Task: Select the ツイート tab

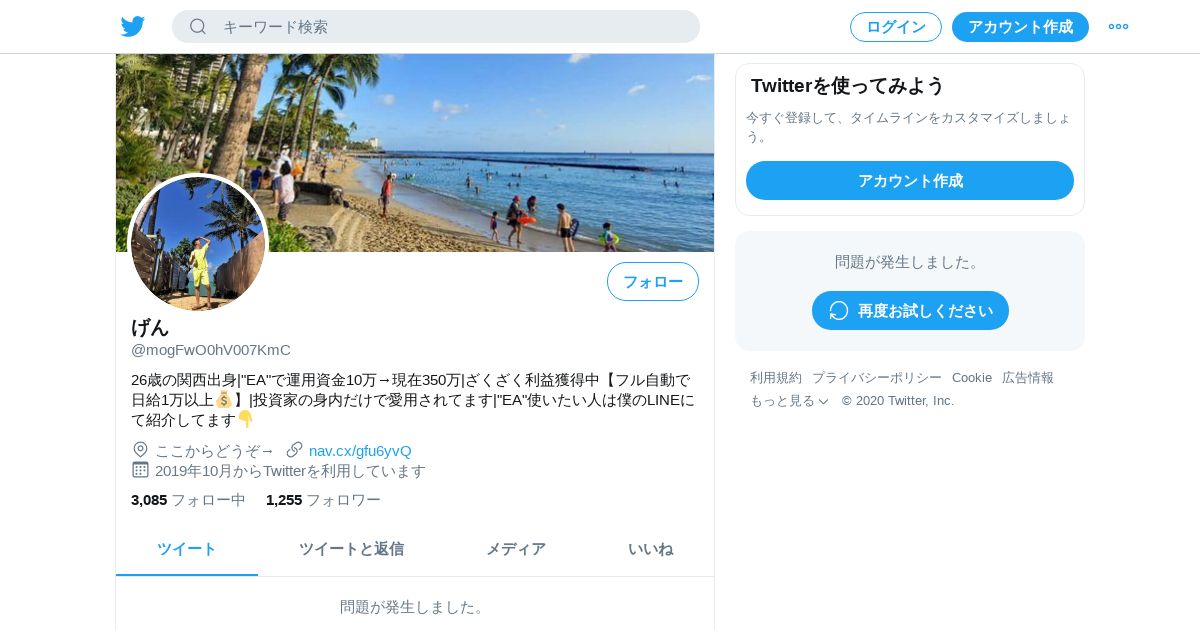Action: click(187, 549)
